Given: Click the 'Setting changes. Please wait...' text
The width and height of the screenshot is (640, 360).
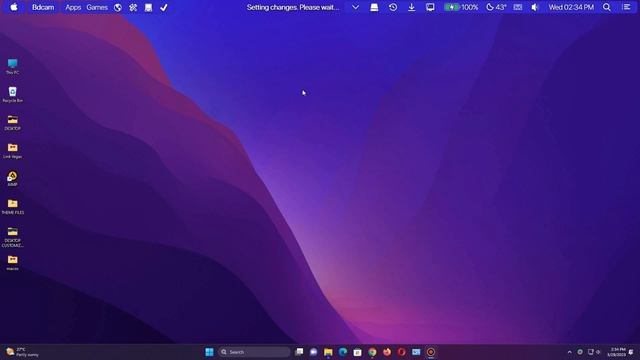Looking at the screenshot, I should (293, 7).
